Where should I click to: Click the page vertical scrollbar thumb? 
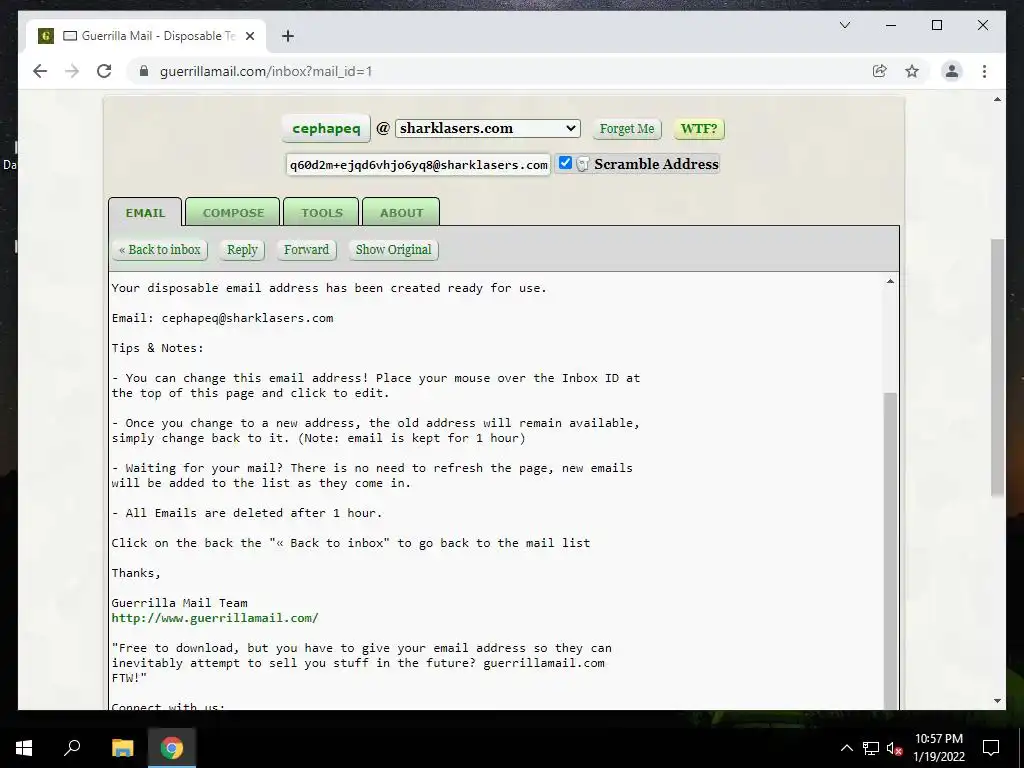click(997, 367)
